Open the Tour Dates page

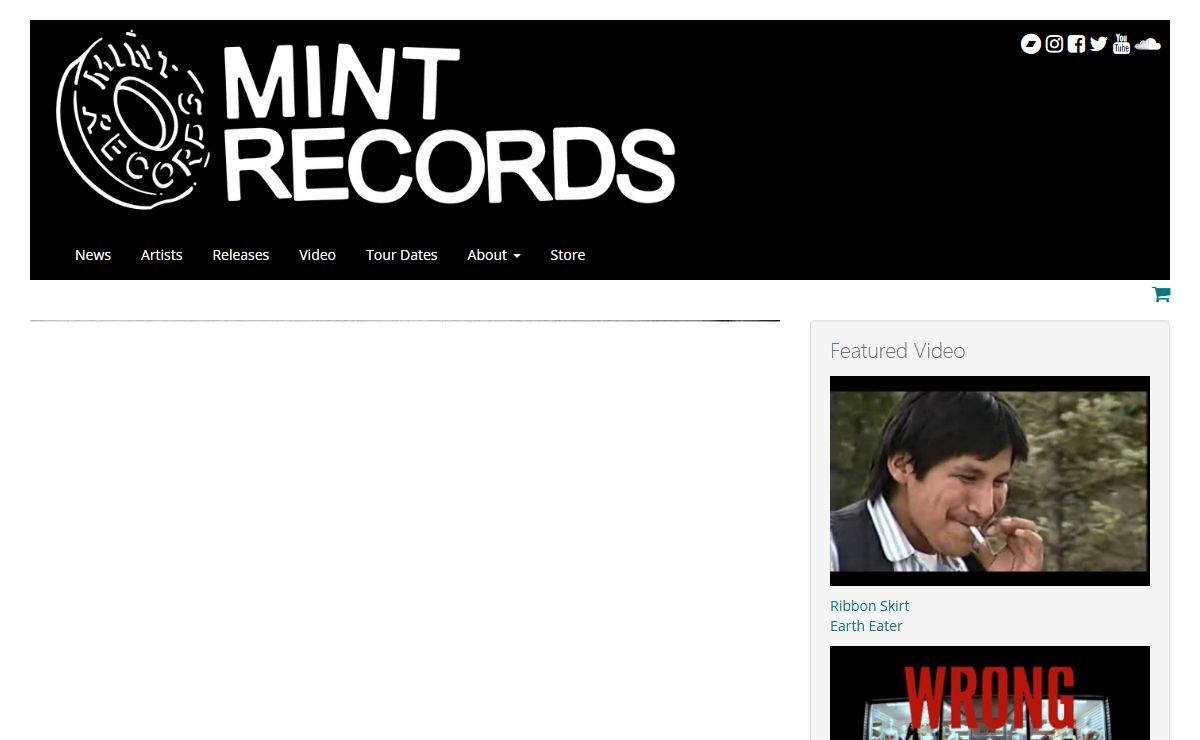[x=402, y=255]
